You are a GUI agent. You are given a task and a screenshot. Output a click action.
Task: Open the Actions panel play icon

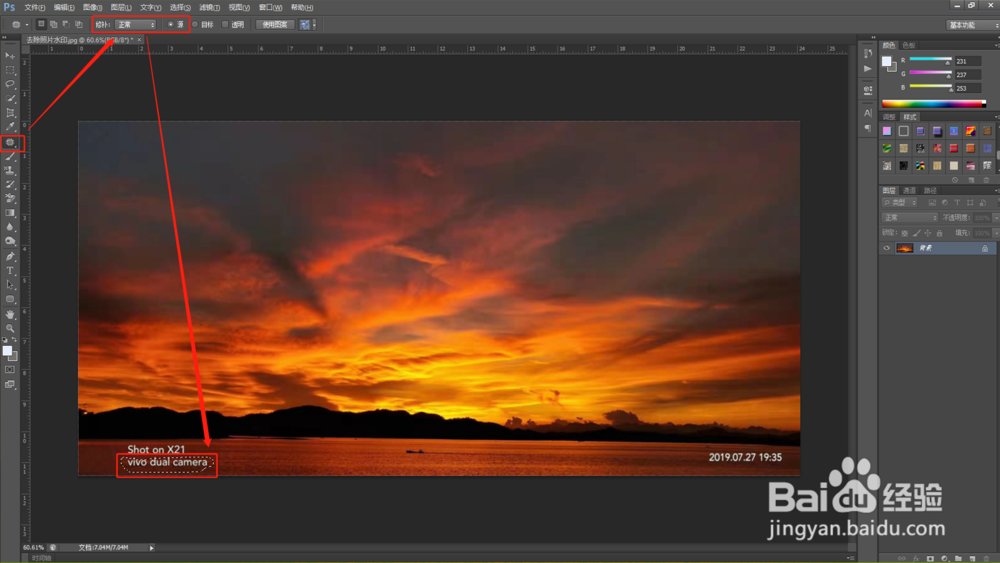click(x=867, y=68)
